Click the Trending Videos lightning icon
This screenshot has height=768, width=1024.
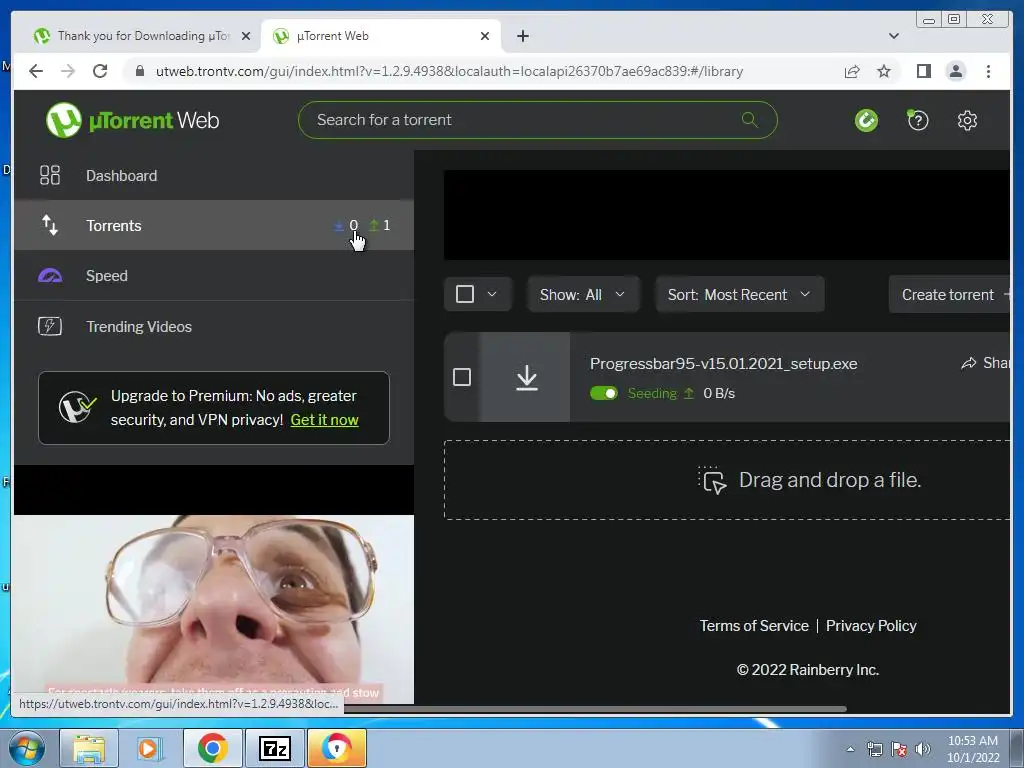(50, 326)
